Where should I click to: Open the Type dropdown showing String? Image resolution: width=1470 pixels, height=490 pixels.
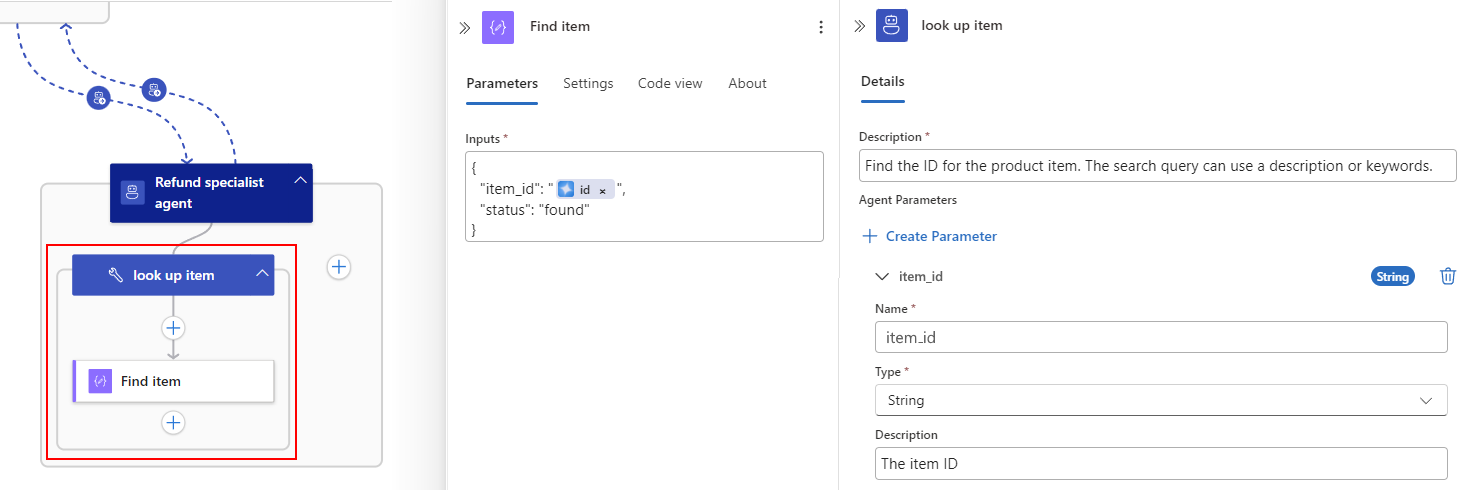point(1160,400)
